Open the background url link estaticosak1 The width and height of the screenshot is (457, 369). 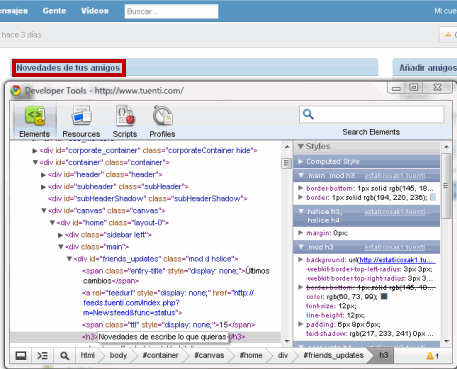[397, 260]
